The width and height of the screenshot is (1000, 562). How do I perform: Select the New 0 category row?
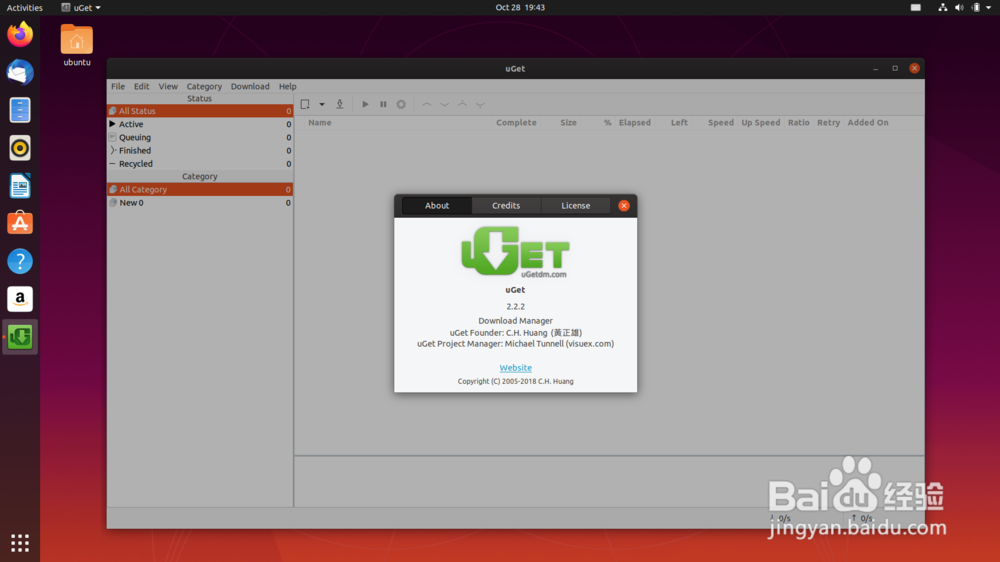(x=200, y=203)
